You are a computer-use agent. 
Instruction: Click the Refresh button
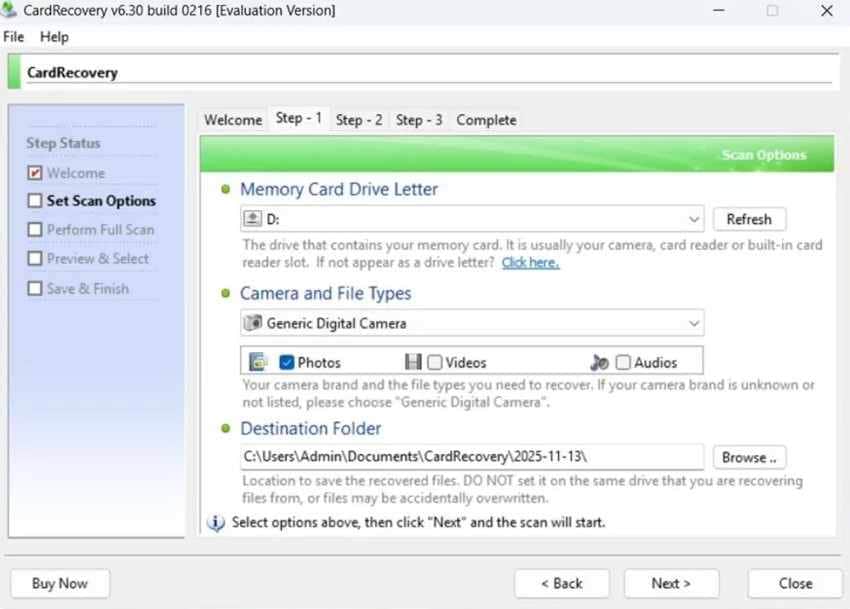pos(749,219)
